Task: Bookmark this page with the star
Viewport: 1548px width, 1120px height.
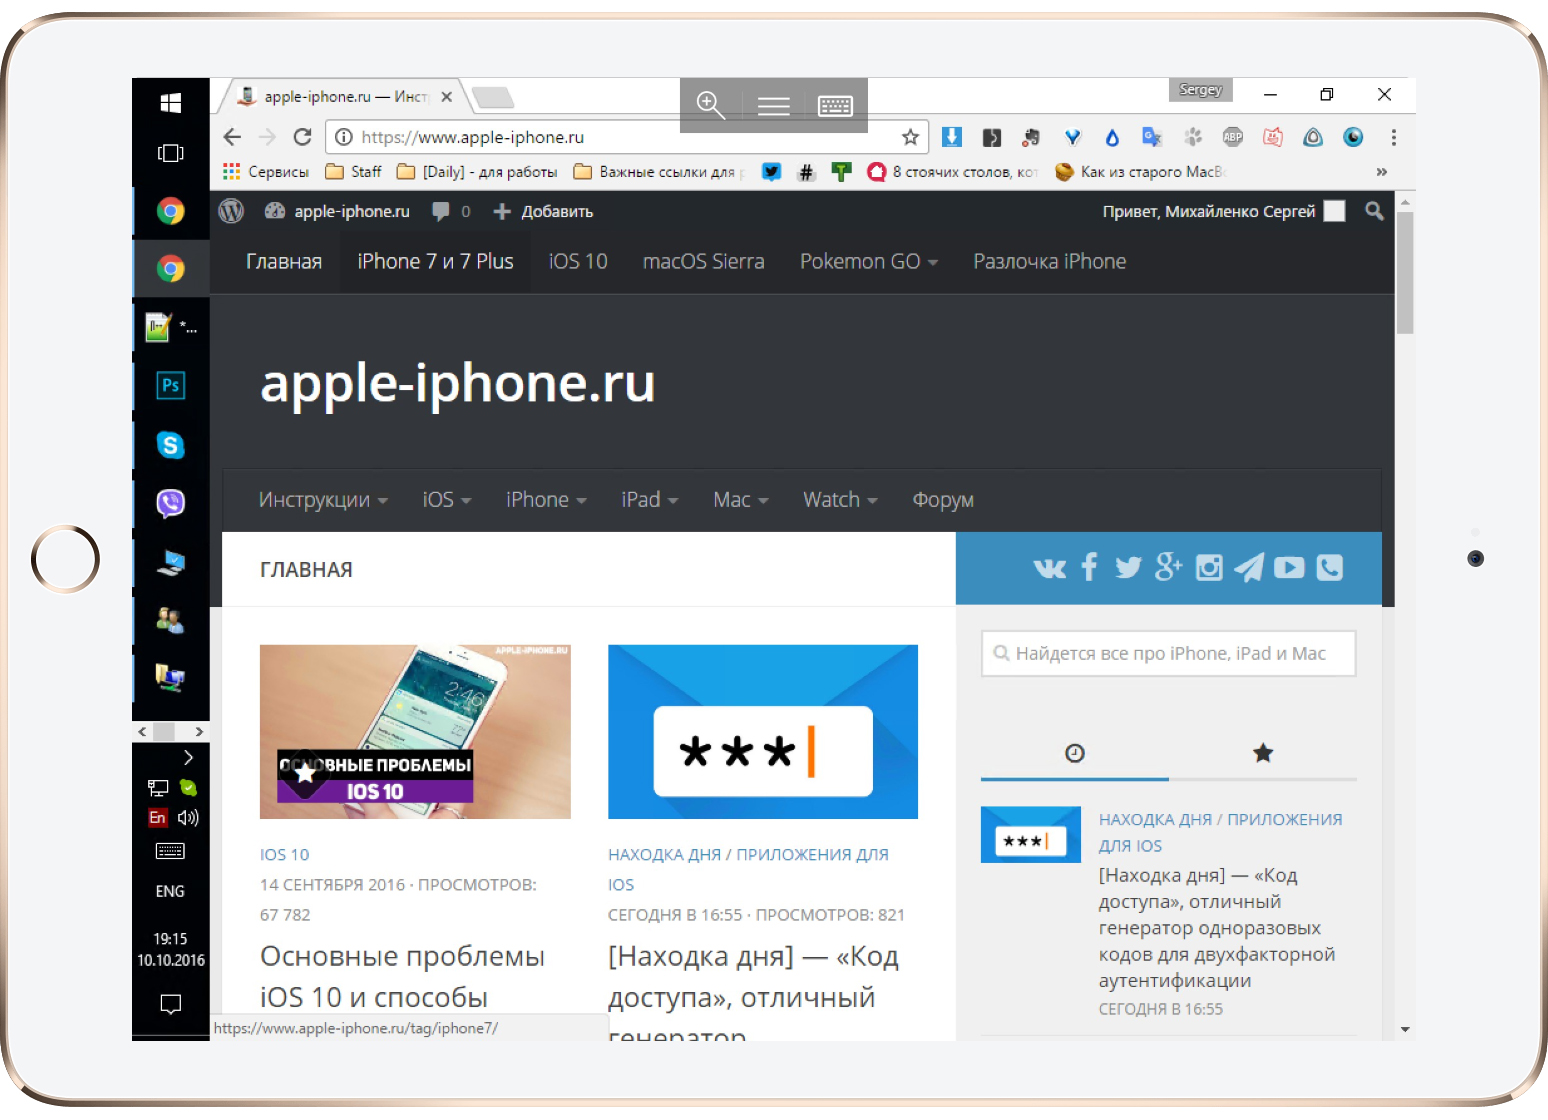Action: (910, 137)
